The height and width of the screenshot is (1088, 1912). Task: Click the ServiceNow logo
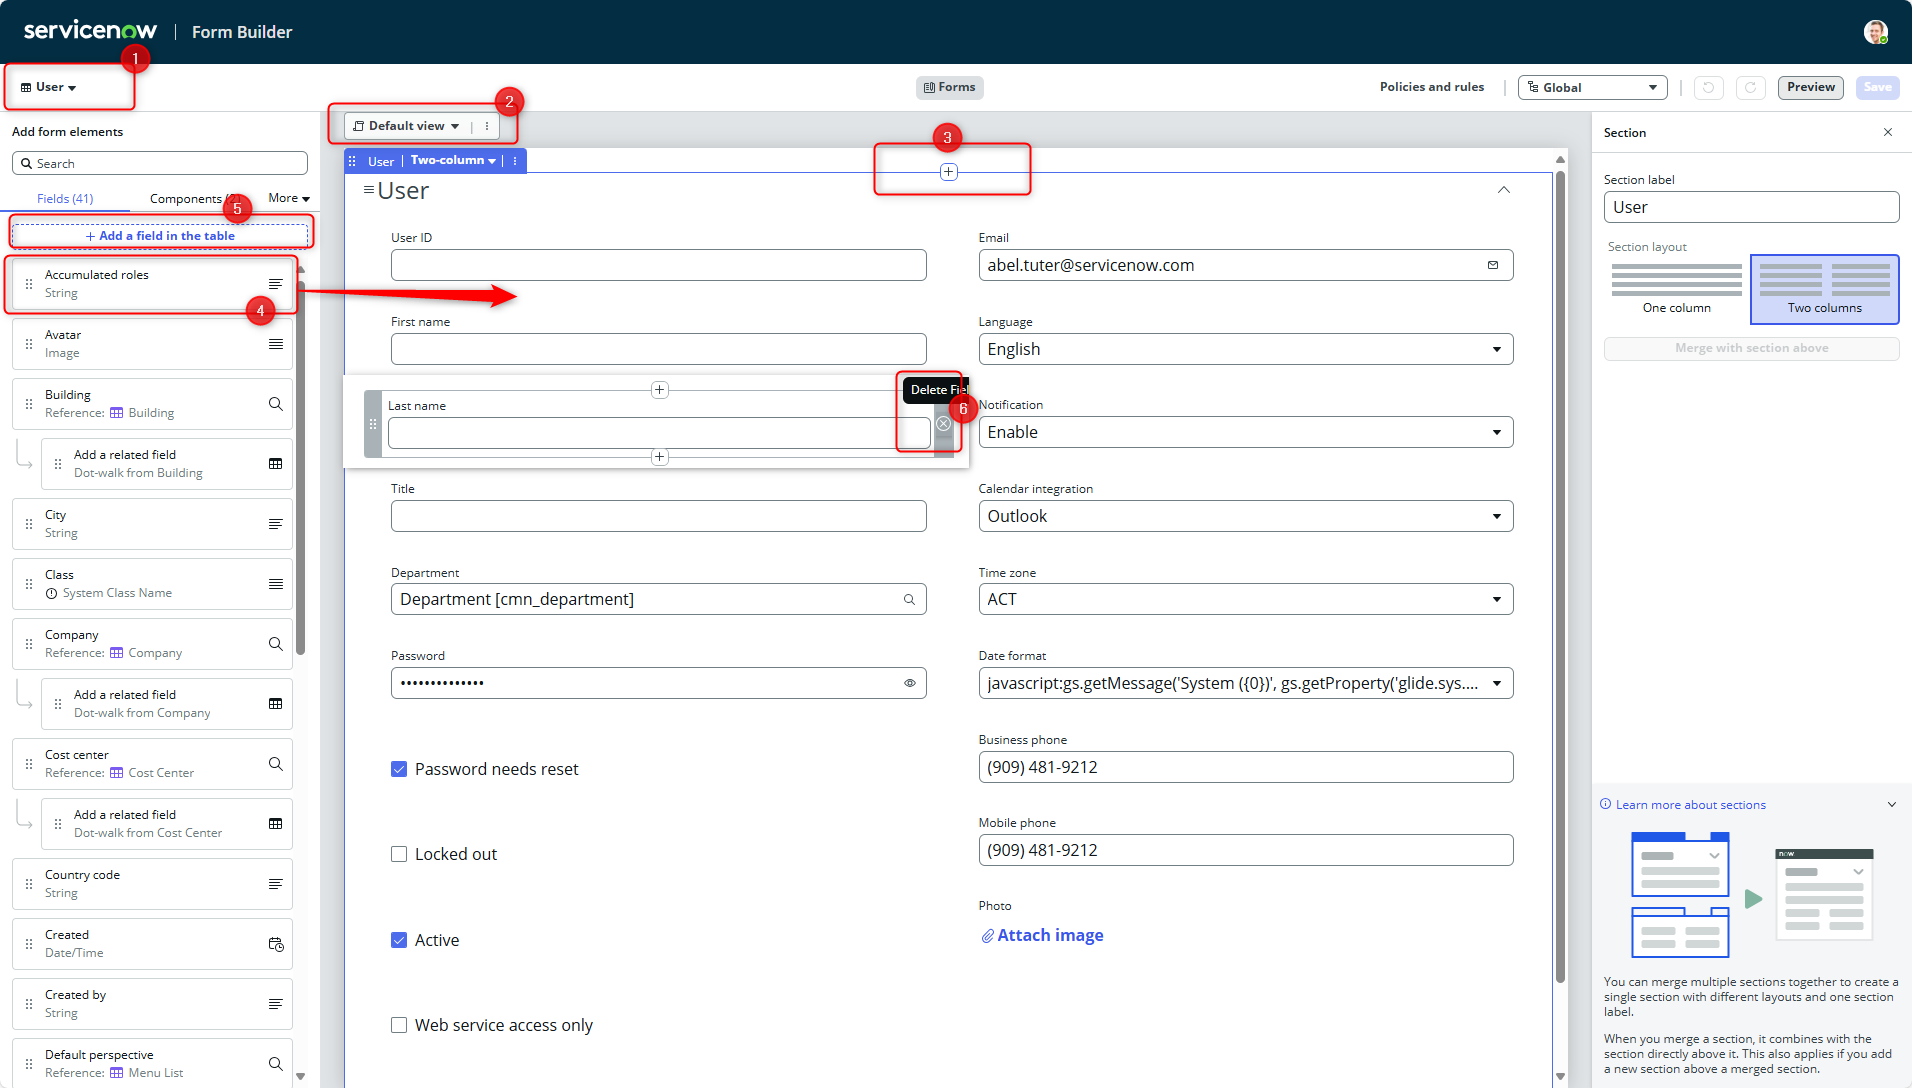coord(90,31)
